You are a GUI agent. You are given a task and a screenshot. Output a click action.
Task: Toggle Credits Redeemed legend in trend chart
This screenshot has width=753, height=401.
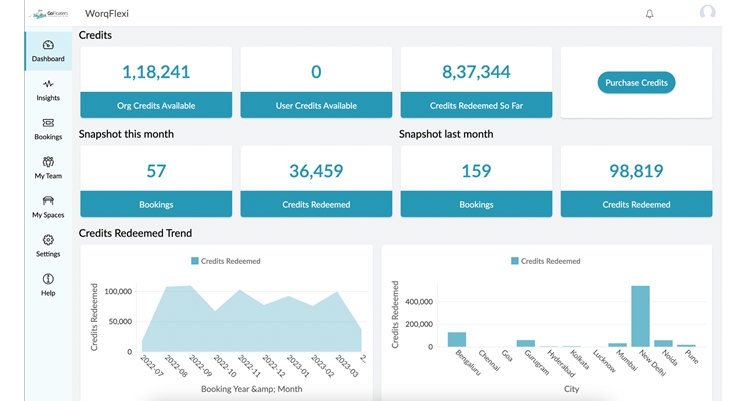pyautogui.click(x=225, y=261)
